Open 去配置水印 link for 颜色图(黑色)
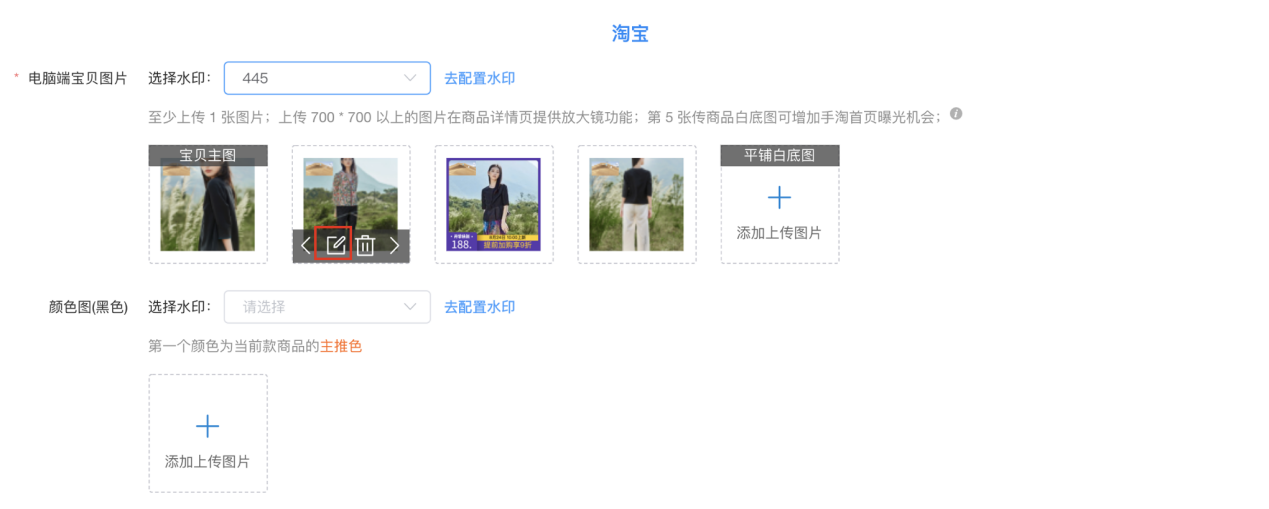The height and width of the screenshot is (509, 1269). 480,307
